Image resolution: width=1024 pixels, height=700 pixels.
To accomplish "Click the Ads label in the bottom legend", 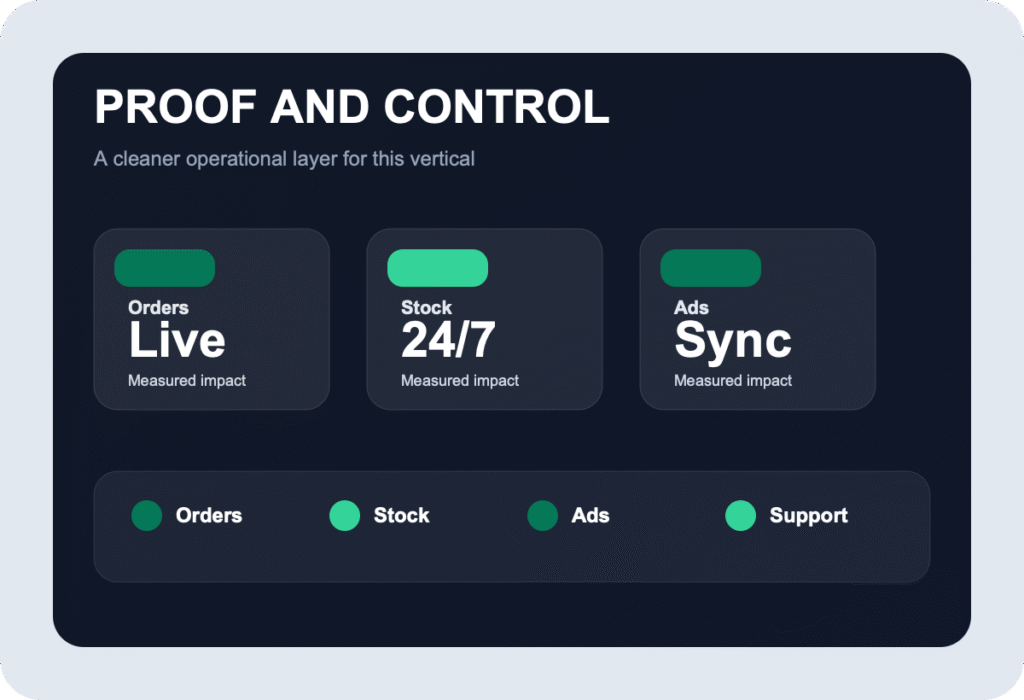I will click(x=590, y=516).
